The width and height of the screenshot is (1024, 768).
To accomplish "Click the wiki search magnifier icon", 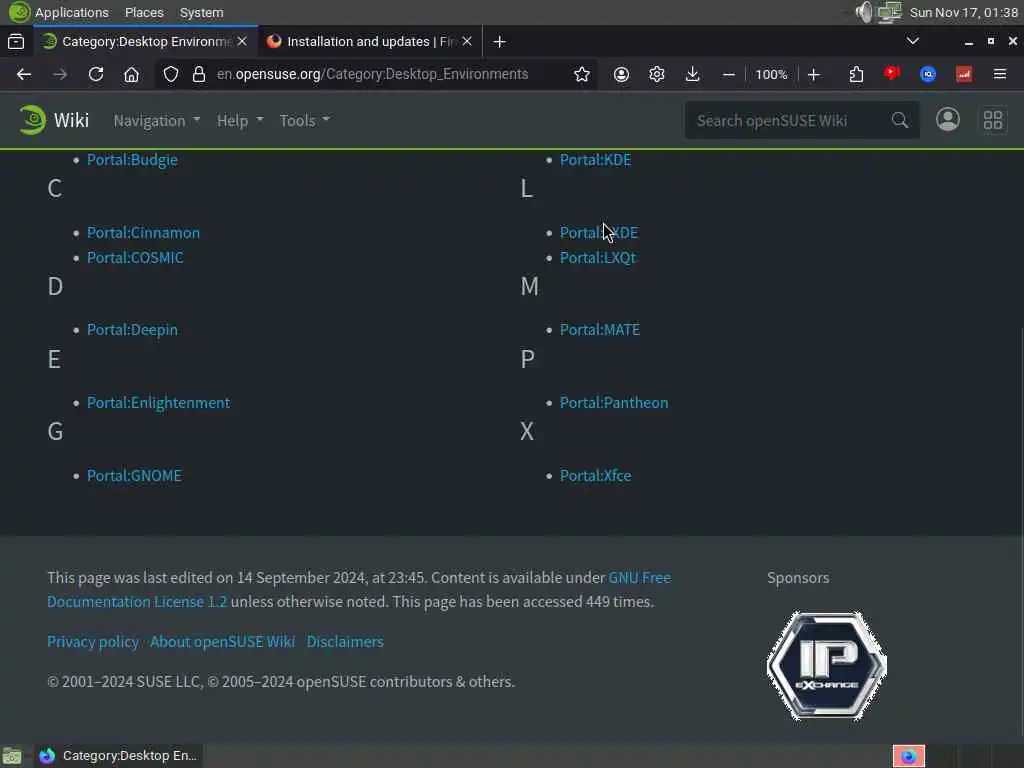I will click(900, 120).
